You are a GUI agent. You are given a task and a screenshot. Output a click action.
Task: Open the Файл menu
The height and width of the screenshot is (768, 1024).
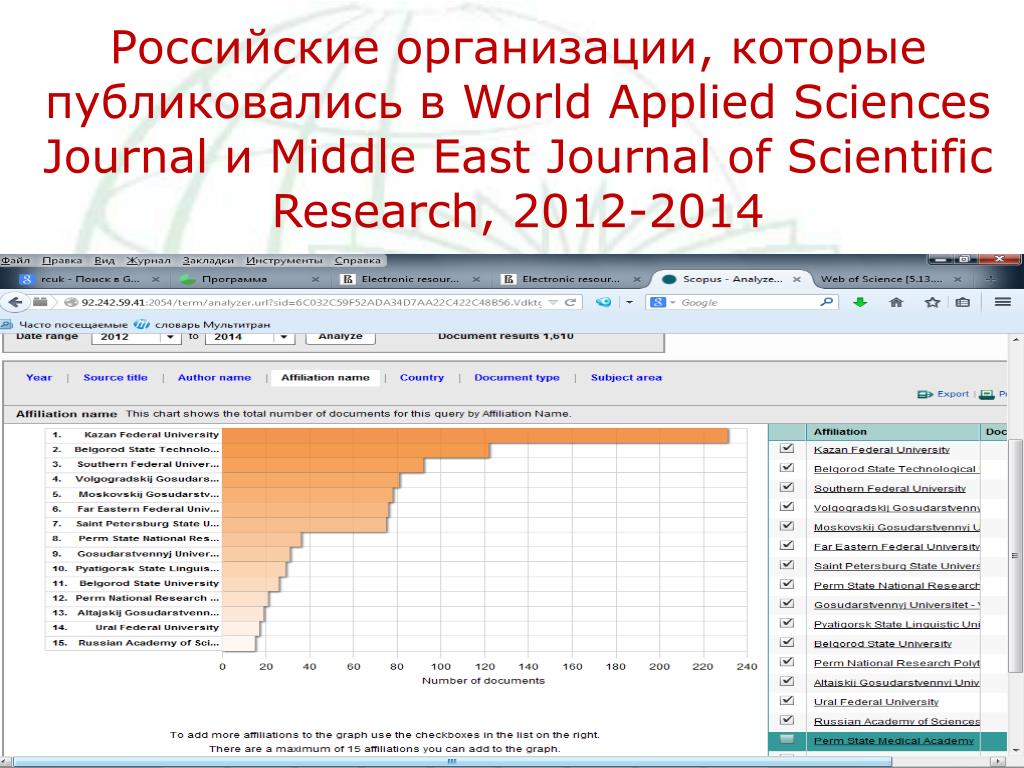(15, 261)
